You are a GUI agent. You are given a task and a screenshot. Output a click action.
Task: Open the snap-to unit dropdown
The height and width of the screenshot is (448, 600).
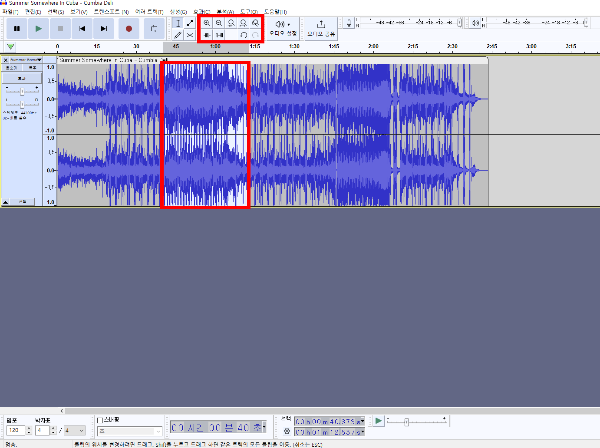(x=129, y=431)
